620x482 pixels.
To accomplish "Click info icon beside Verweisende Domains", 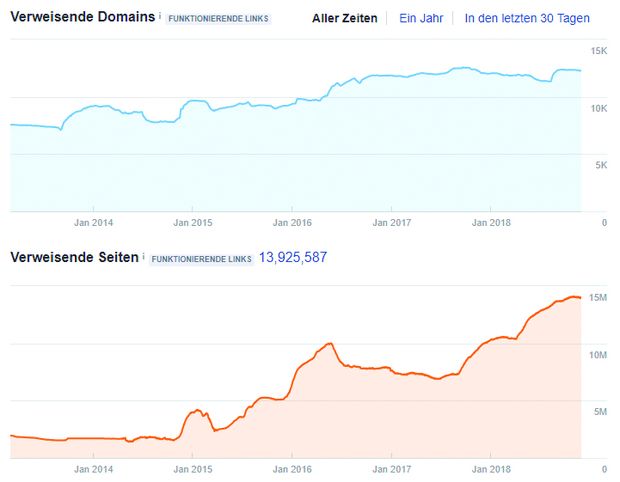I will pos(160,15).
